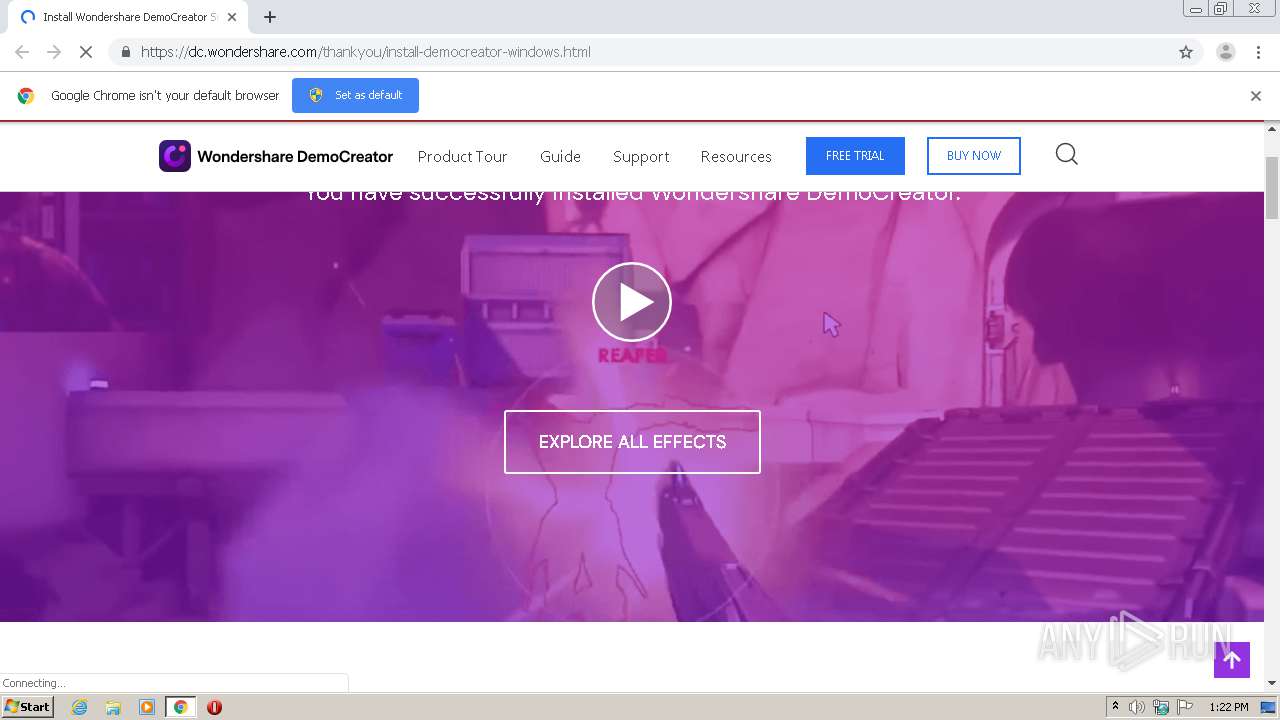Open the file explorer taskbar icon
The height and width of the screenshot is (720, 1280).
113,707
